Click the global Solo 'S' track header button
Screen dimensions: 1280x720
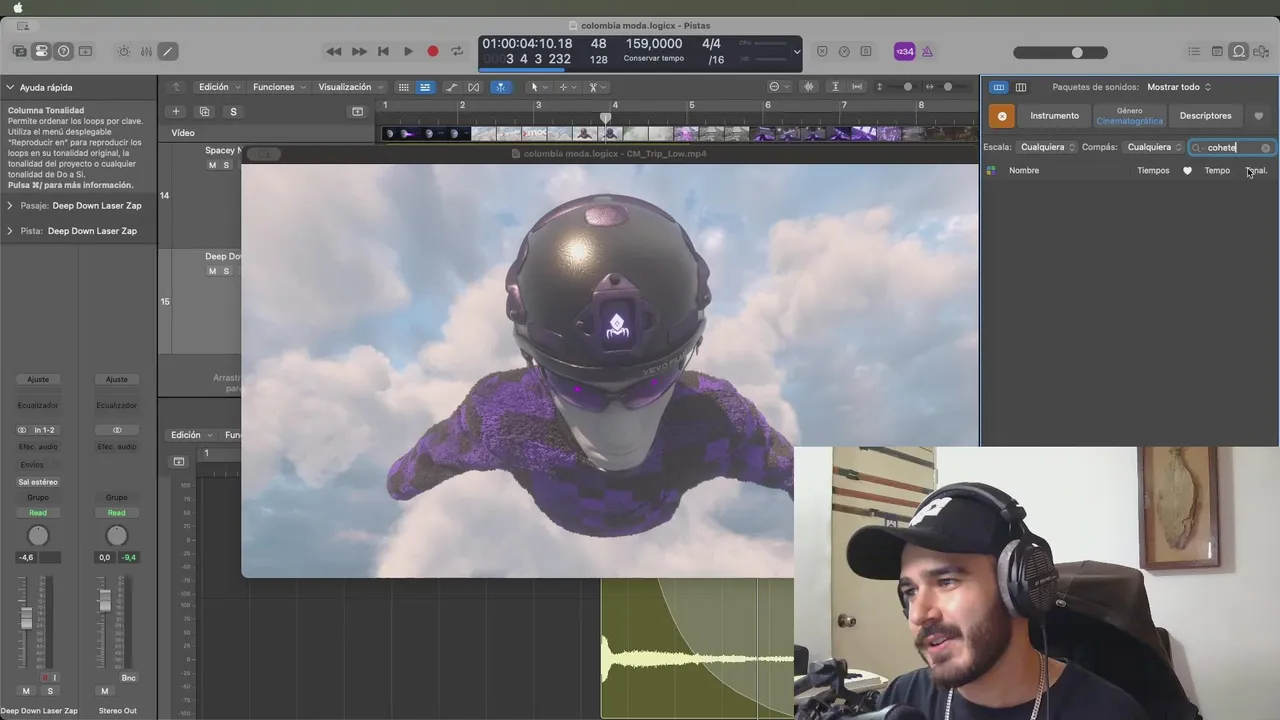pyautogui.click(x=233, y=111)
